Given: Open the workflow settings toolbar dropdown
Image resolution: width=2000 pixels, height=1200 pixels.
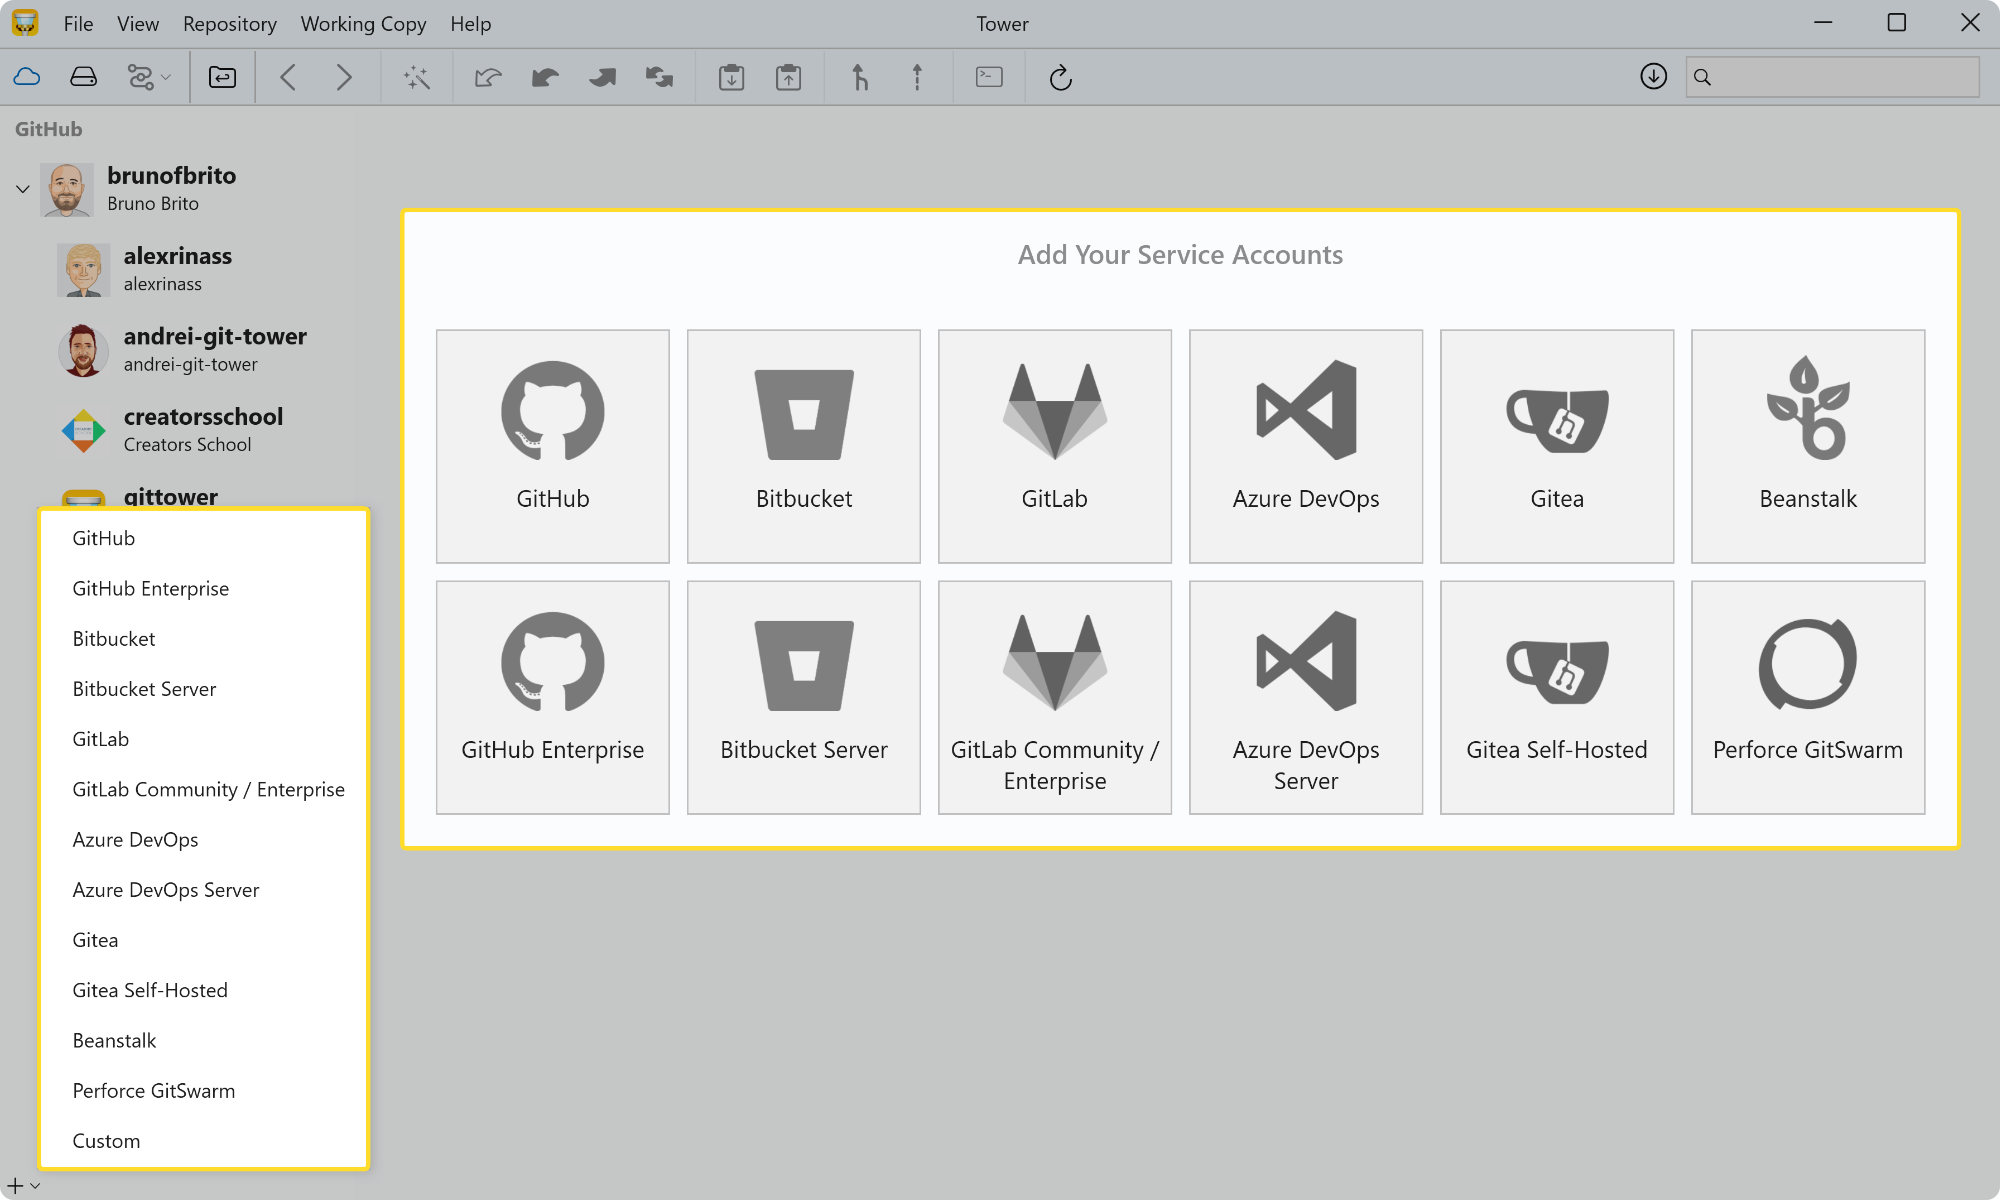Looking at the screenshot, I should click(x=148, y=77).
